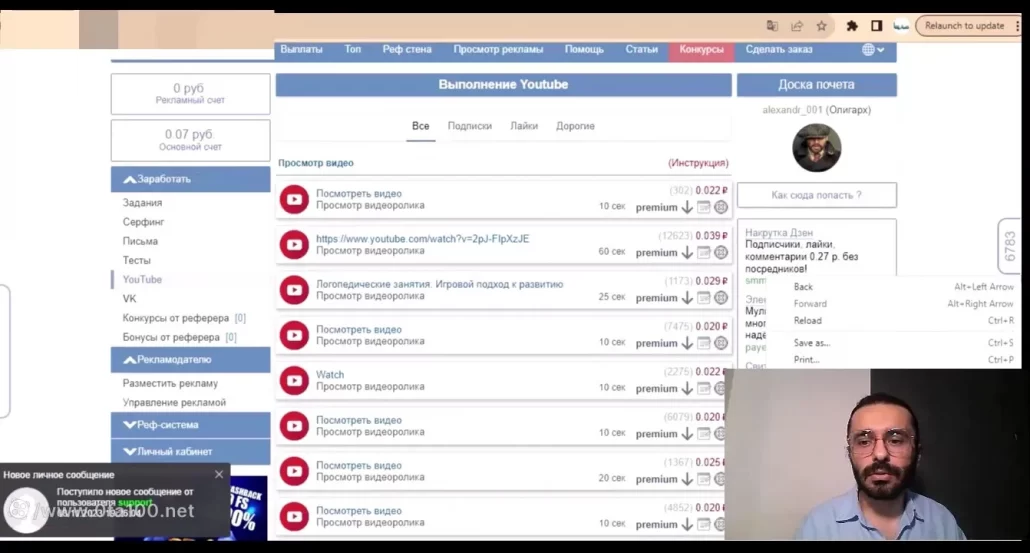1030x553 pixels.
Task: Open the browser Extensions puzzle icon
Action: (852, 26)
